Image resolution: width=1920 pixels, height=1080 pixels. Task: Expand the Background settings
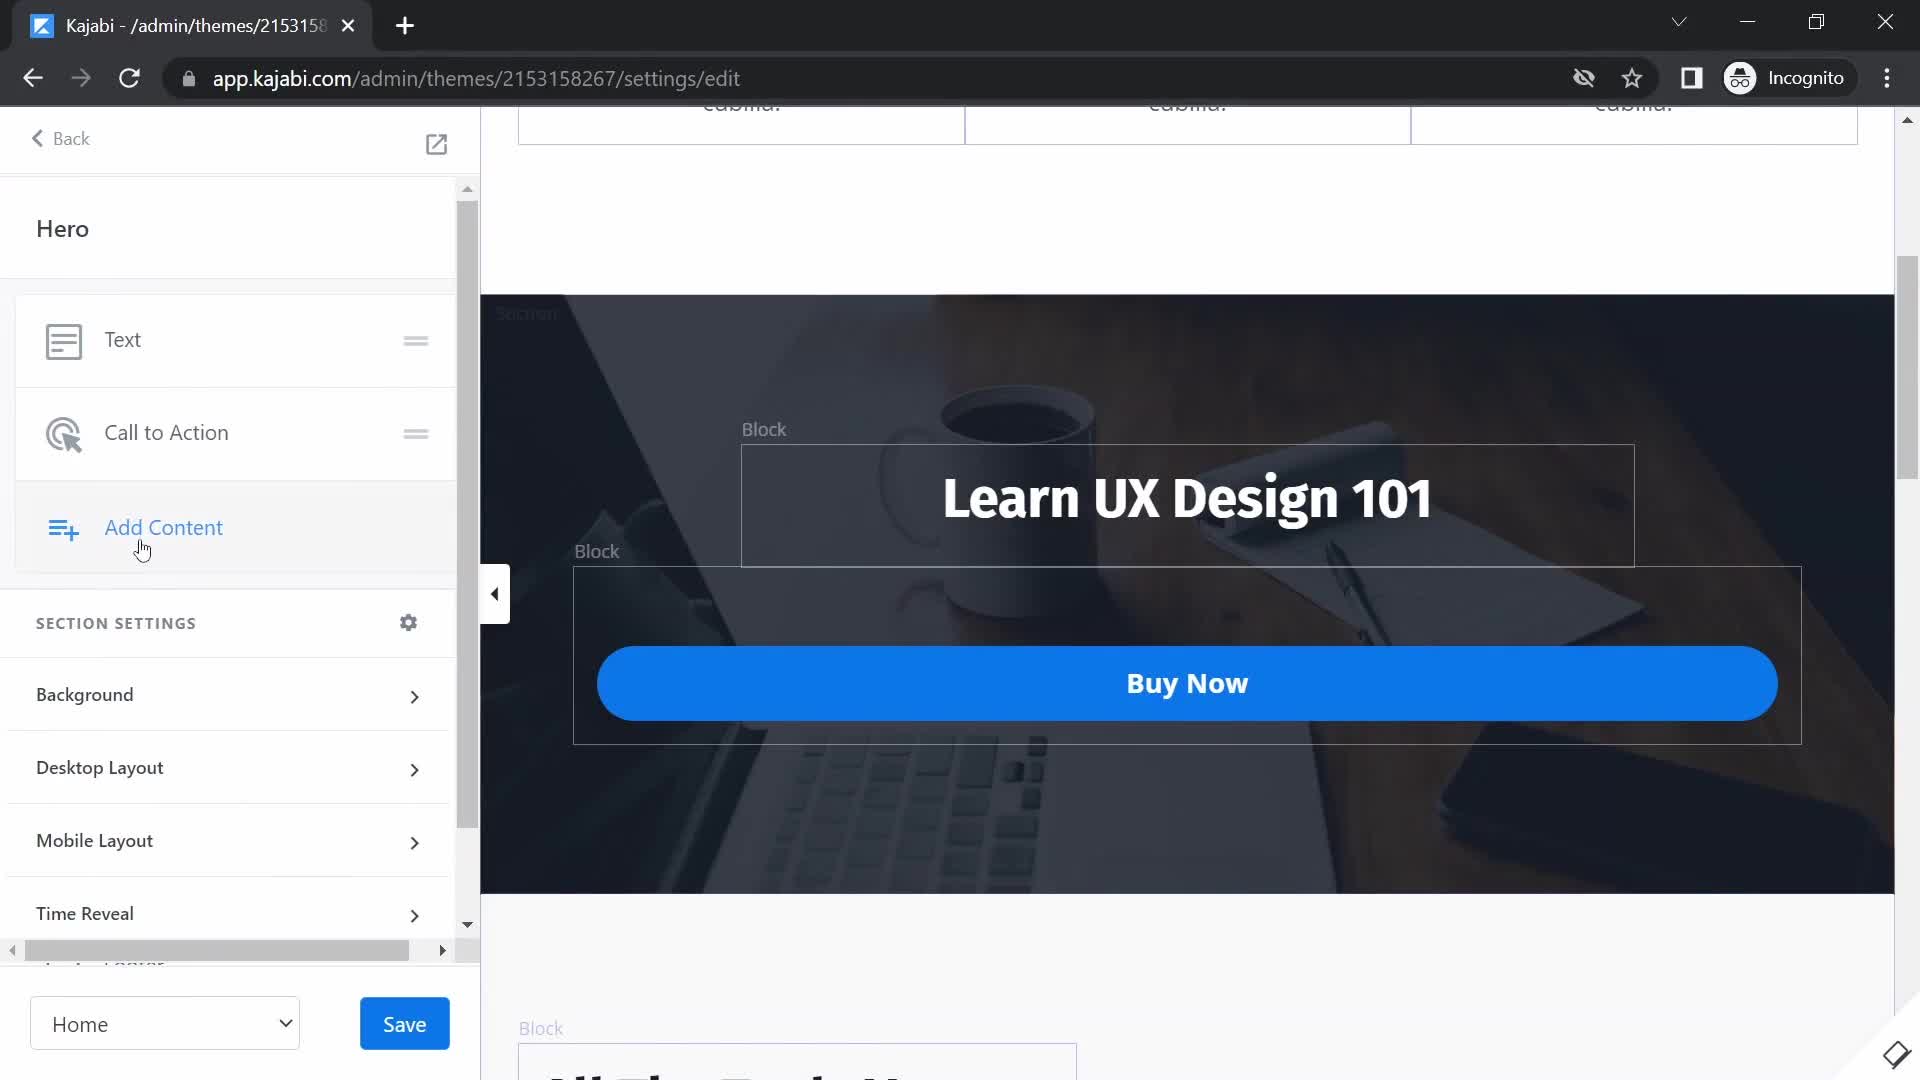pos(228,695)
